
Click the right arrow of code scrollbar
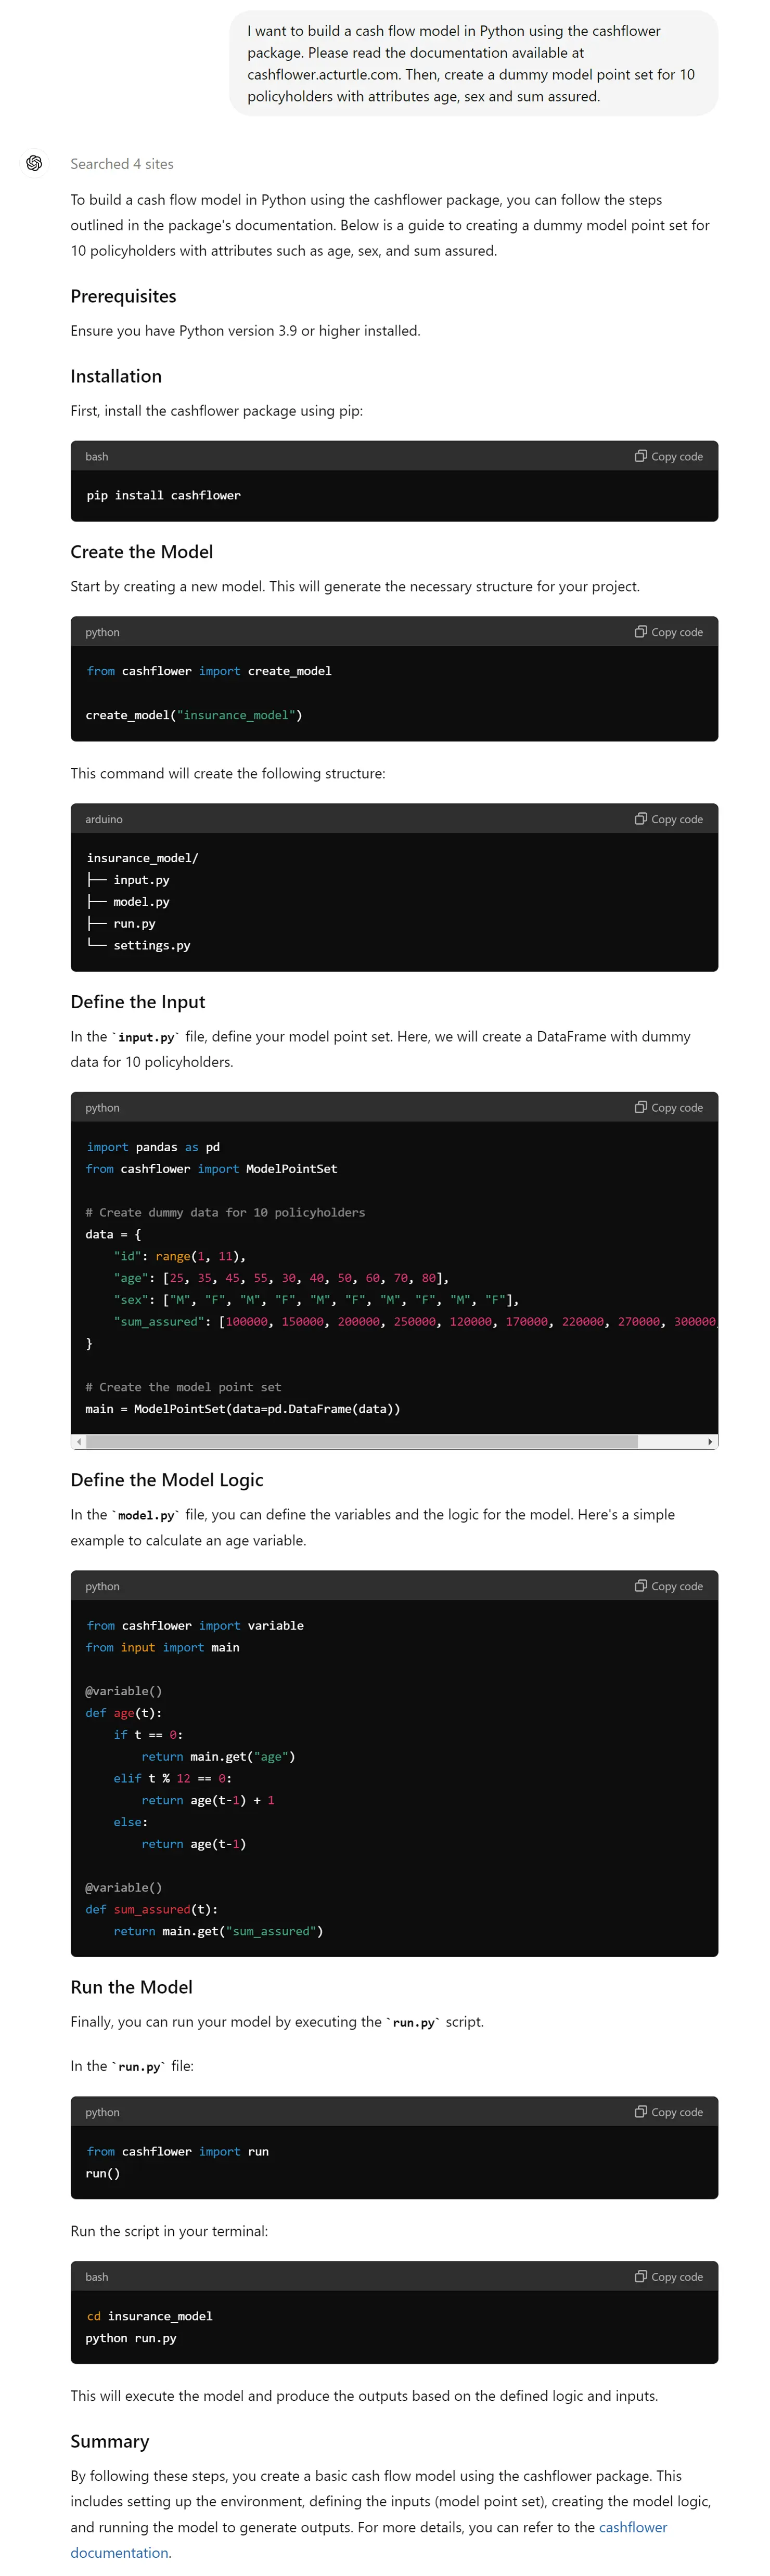pos(710,1441)
